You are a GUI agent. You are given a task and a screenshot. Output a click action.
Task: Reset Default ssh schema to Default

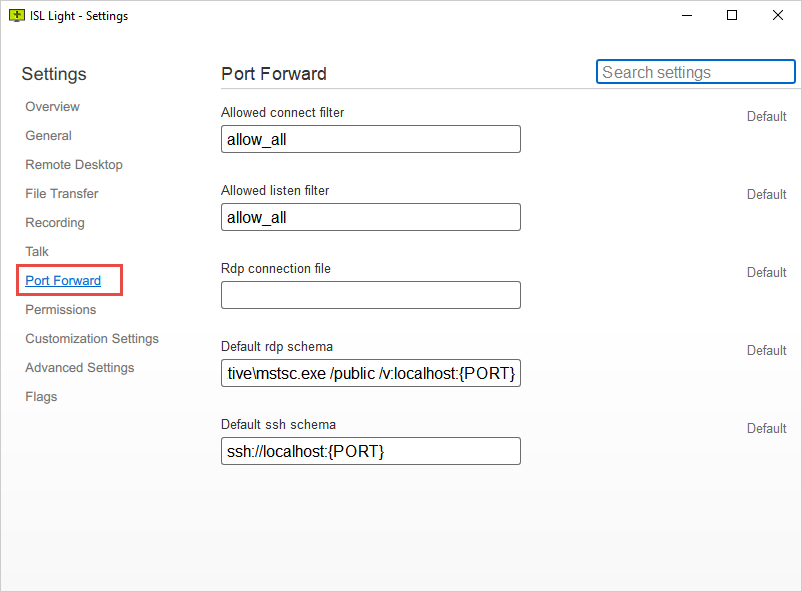click(x=766, y=428)
